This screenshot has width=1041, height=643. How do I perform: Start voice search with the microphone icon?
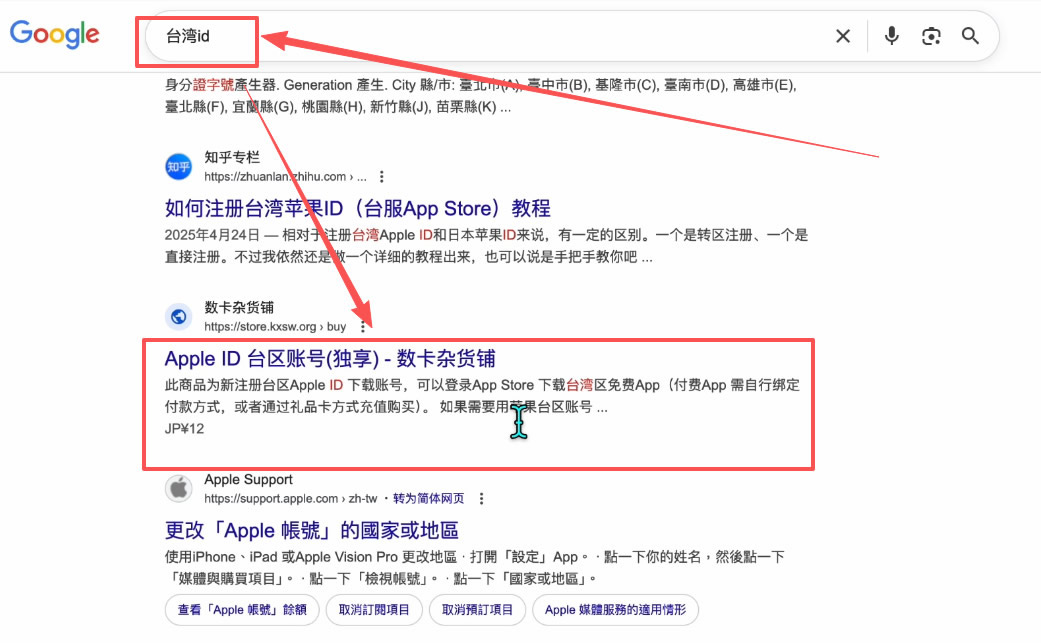point(890,35)
